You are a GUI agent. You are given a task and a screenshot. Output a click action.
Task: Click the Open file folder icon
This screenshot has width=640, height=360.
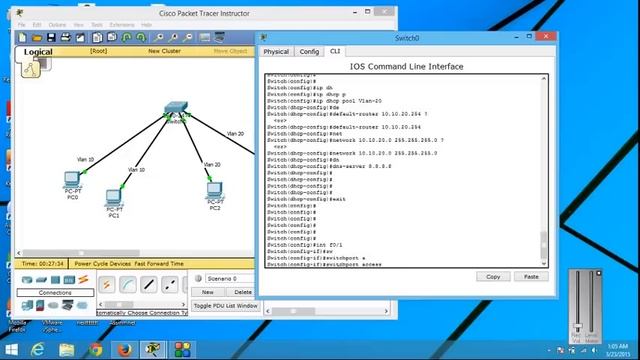tap(37, 38)
